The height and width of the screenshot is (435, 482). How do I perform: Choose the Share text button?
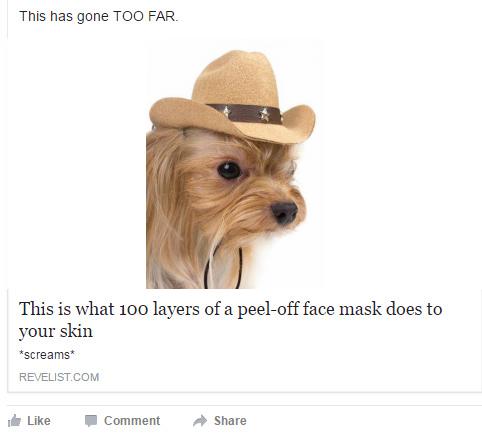point(230,421)
